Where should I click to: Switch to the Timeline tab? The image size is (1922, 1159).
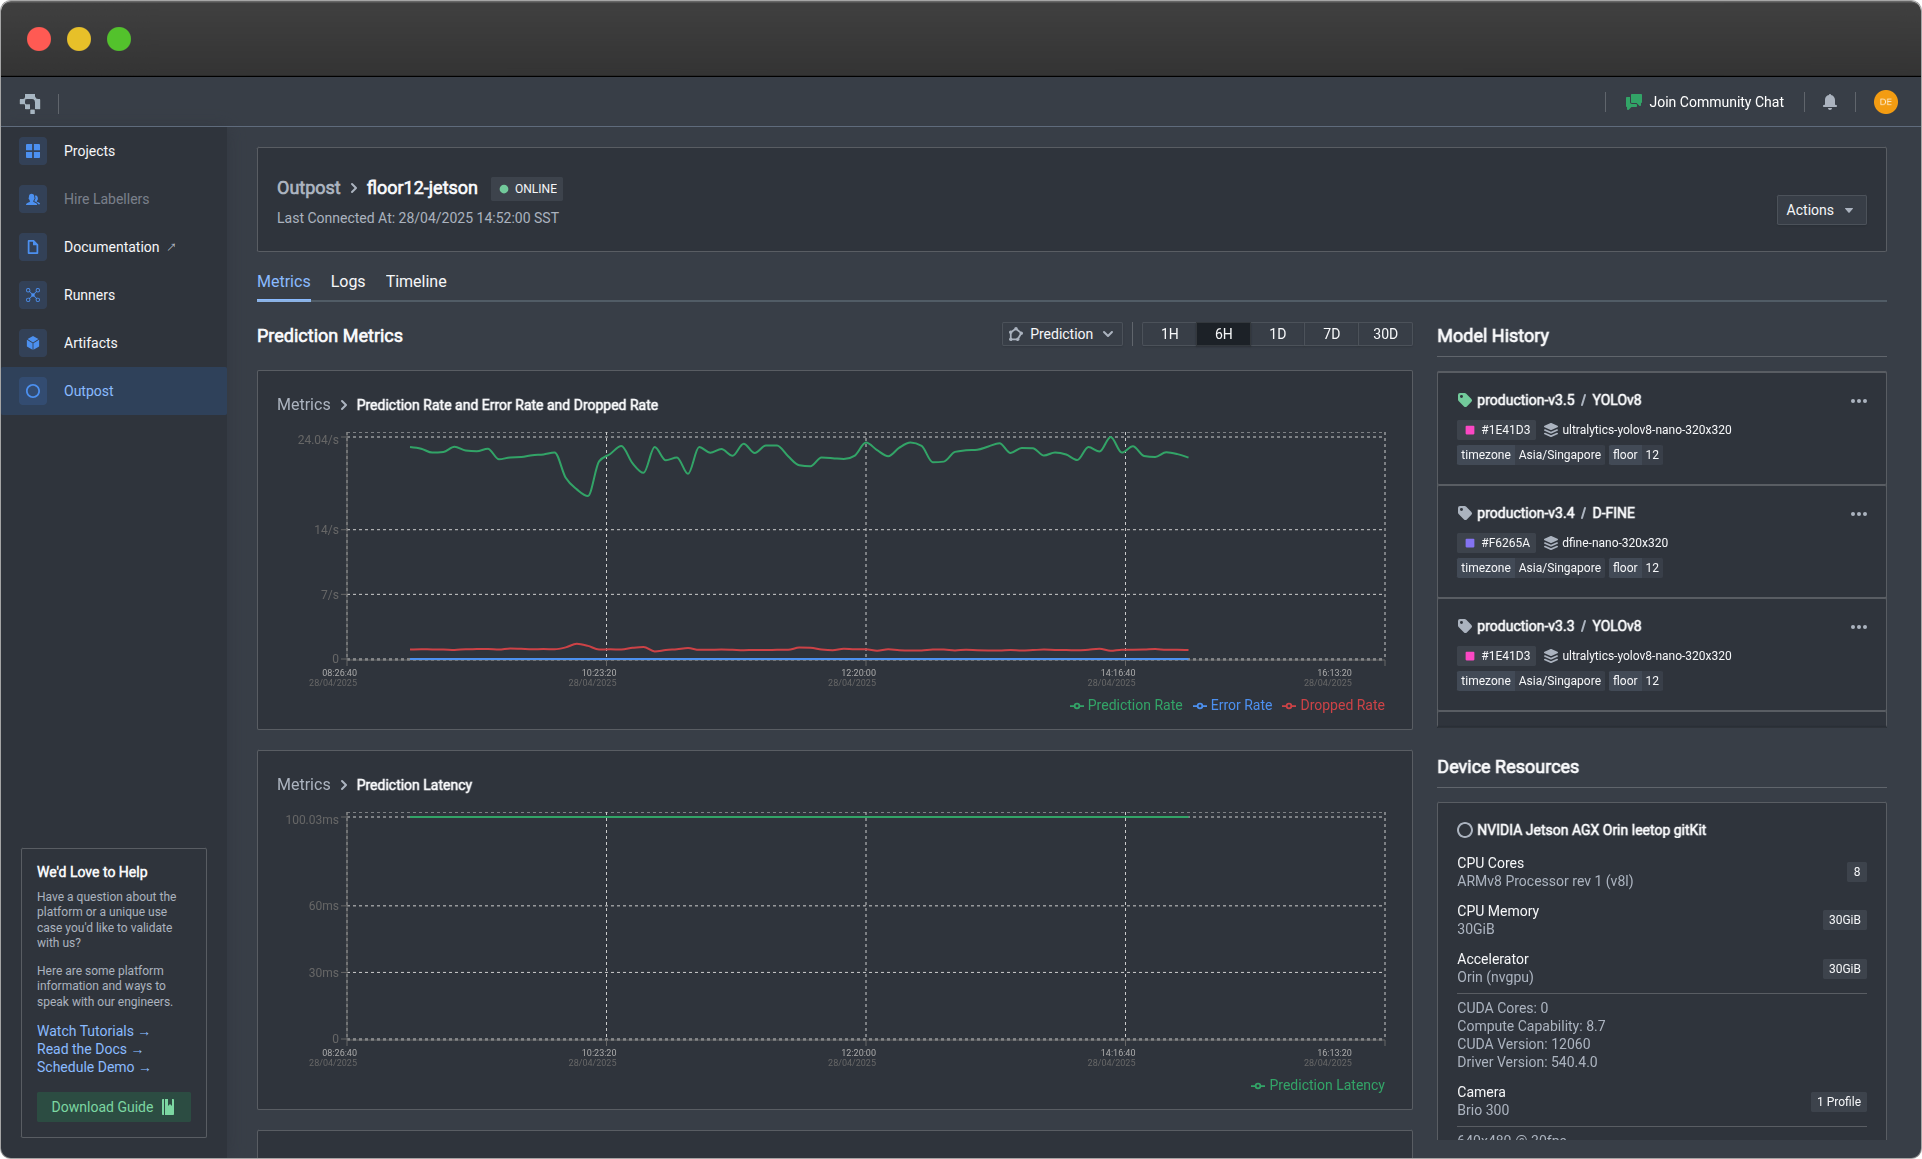(x=416, y=282)
